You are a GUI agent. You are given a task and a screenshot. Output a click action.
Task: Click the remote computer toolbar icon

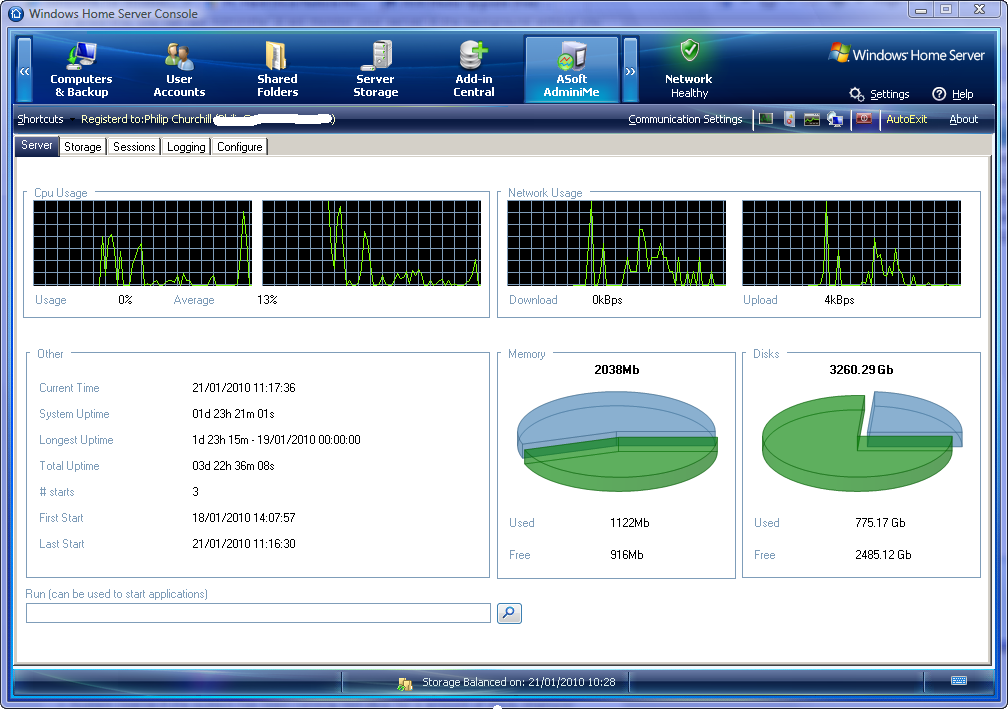click(835, 119)
